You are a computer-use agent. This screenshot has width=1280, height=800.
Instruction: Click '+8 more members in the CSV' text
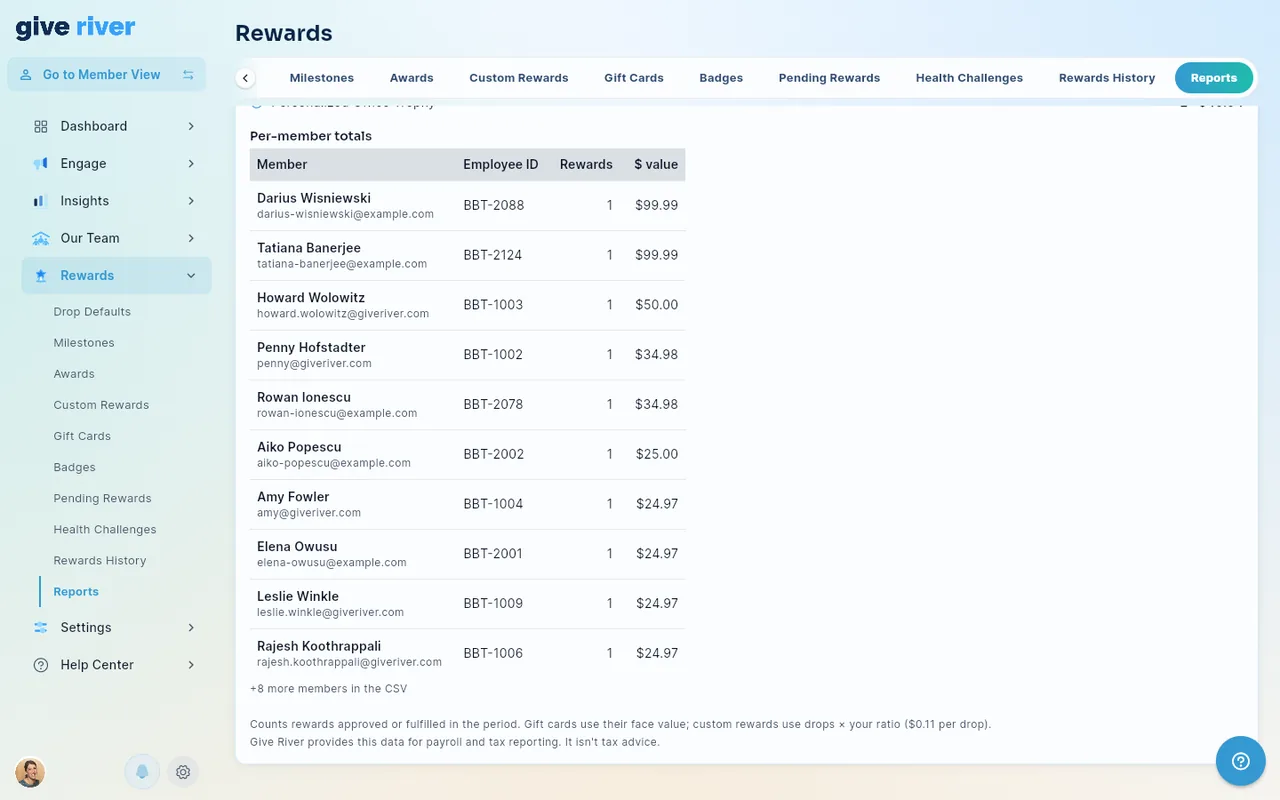click(x=329, y=689)
